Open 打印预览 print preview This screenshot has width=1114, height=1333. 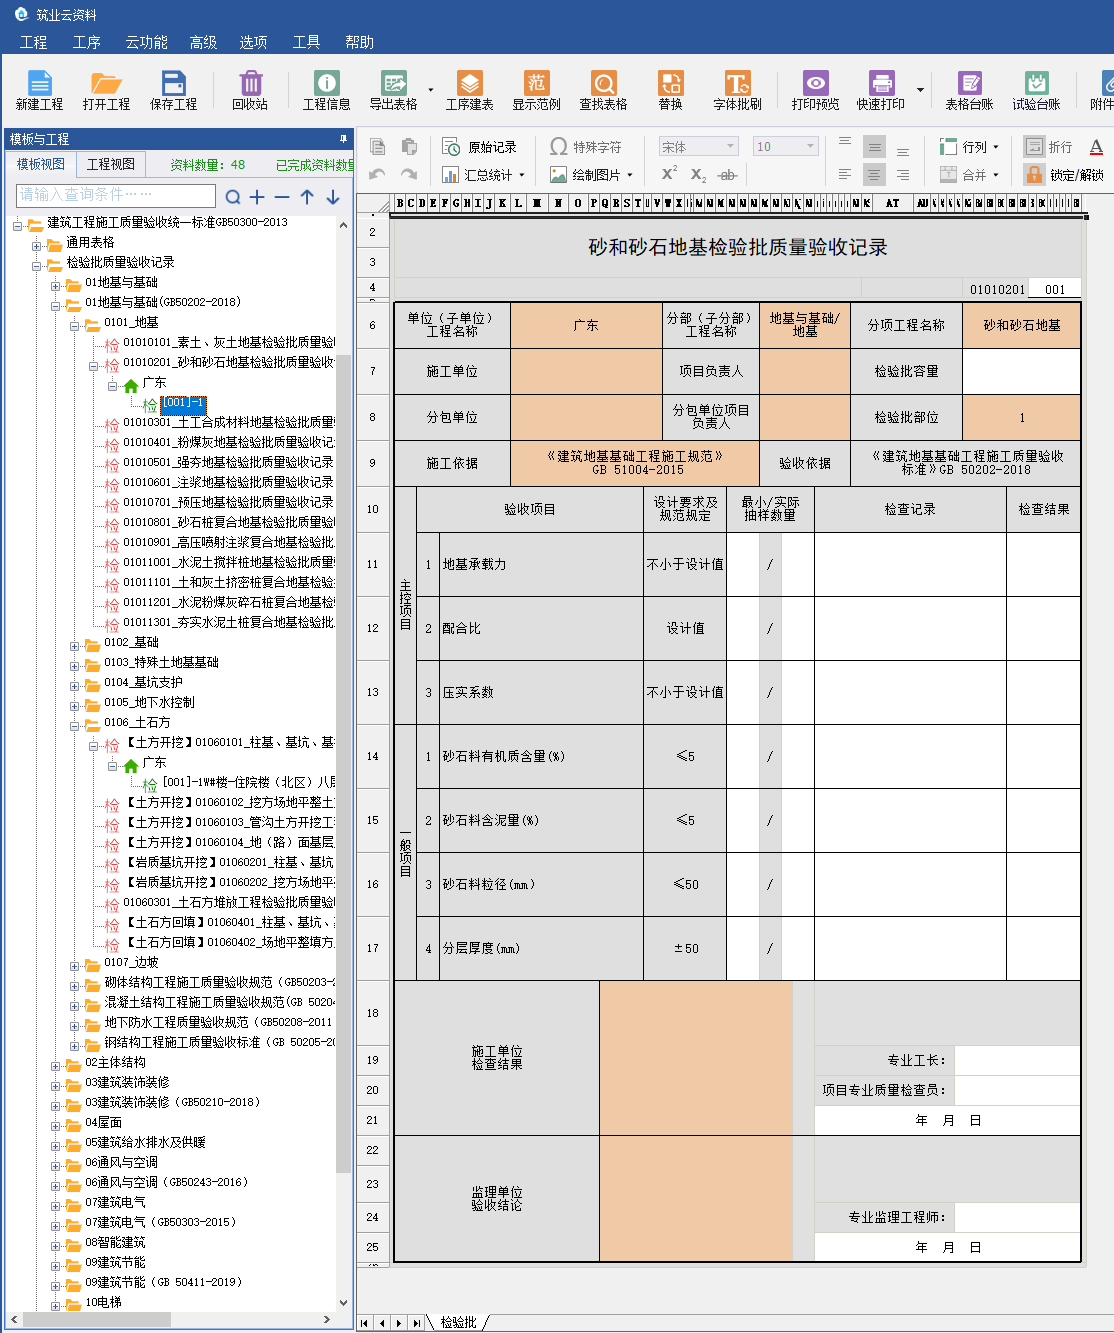(x=815, y=90)
